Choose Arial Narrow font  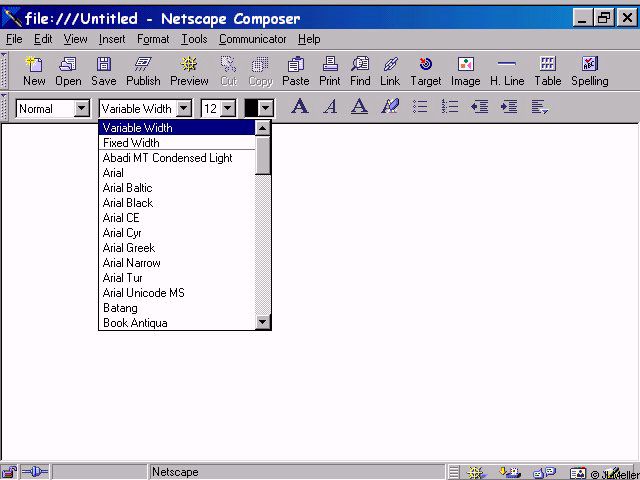[x=177, y=263]
